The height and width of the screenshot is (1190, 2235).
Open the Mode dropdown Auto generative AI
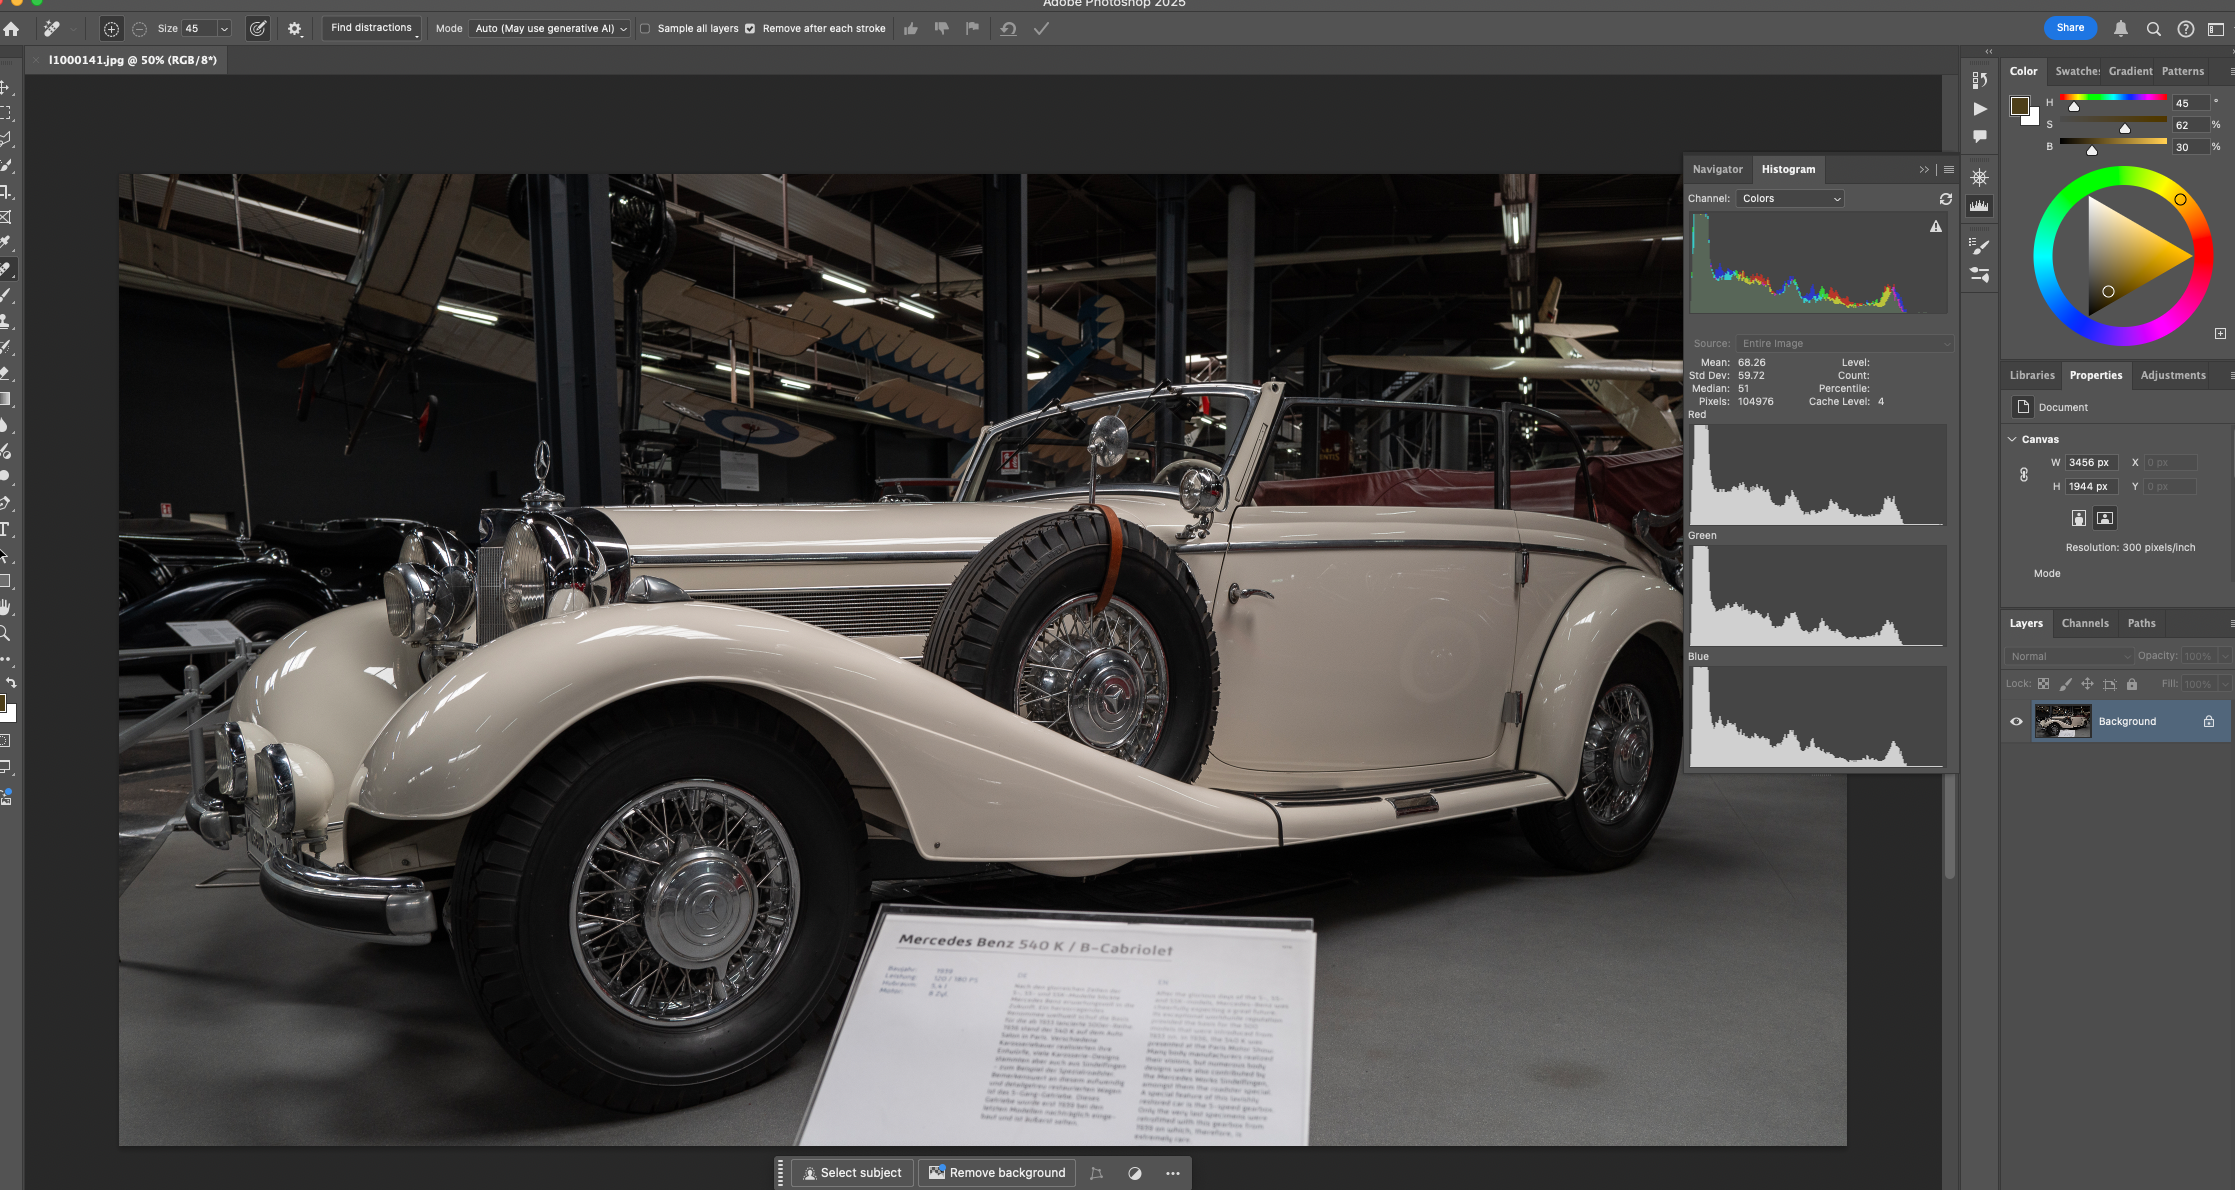tap(550, 29)
